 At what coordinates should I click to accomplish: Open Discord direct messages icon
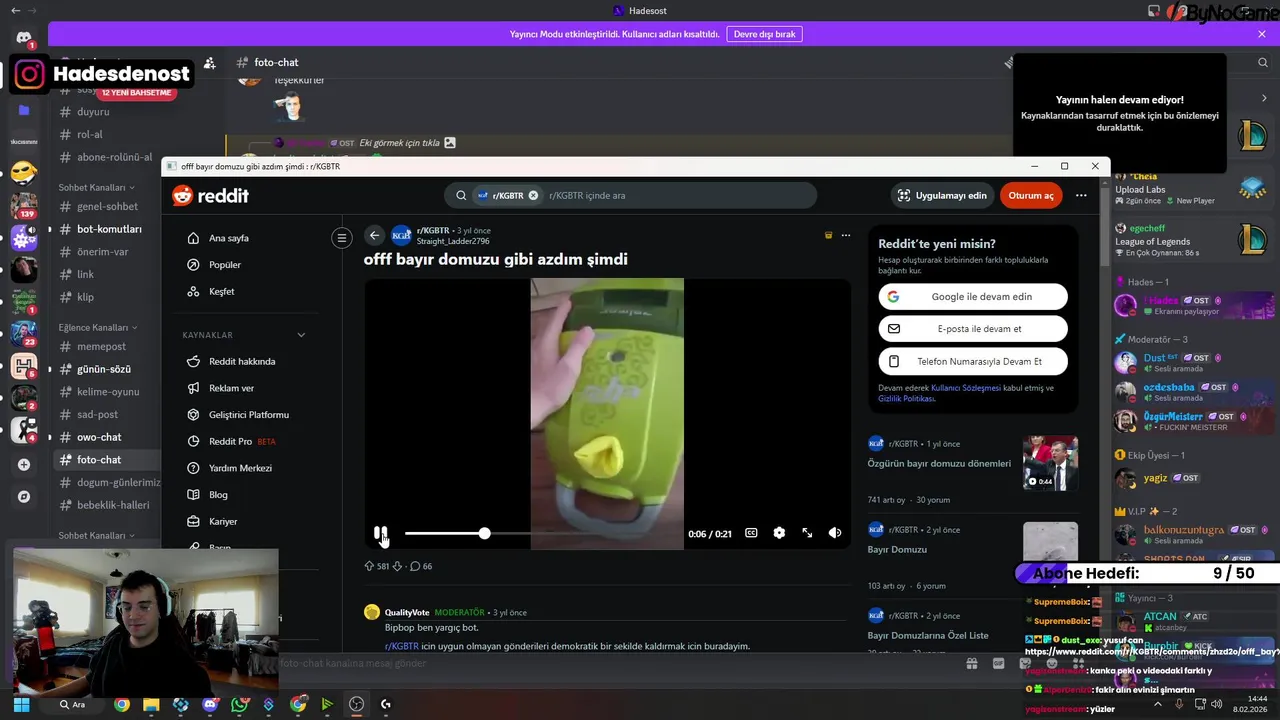[x=24, y=38]
